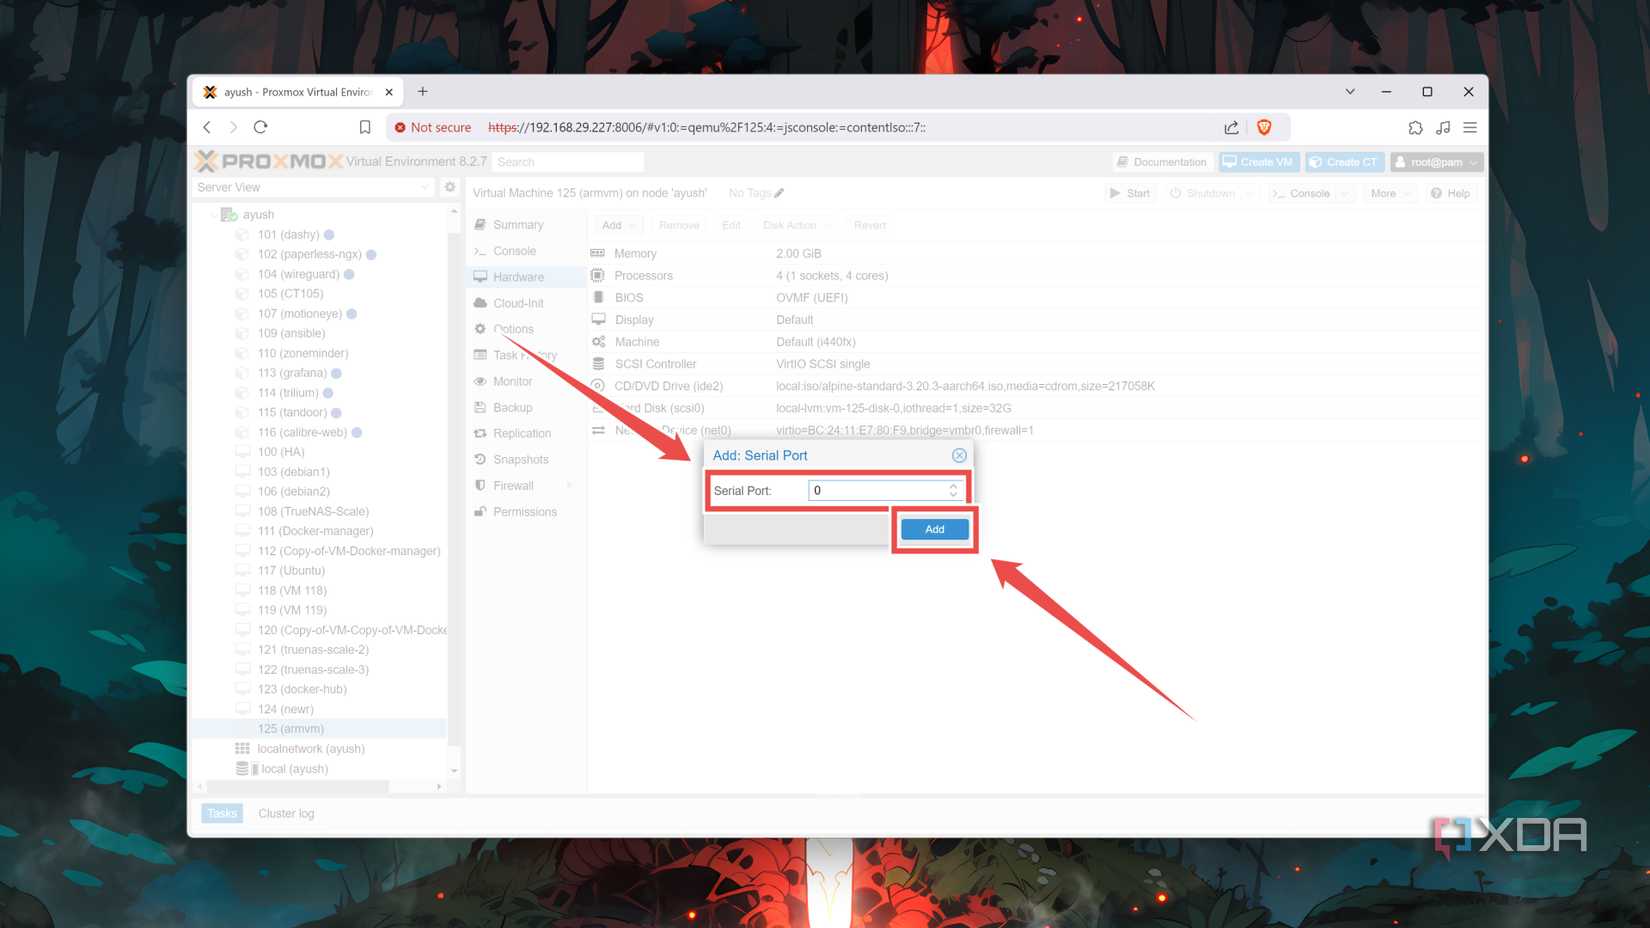
Task: Open root@pam user dropdown
Action: 1436,162
